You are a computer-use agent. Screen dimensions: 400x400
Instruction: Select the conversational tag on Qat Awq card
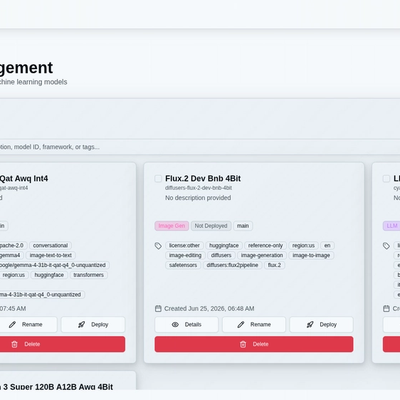tap(50, 246)
